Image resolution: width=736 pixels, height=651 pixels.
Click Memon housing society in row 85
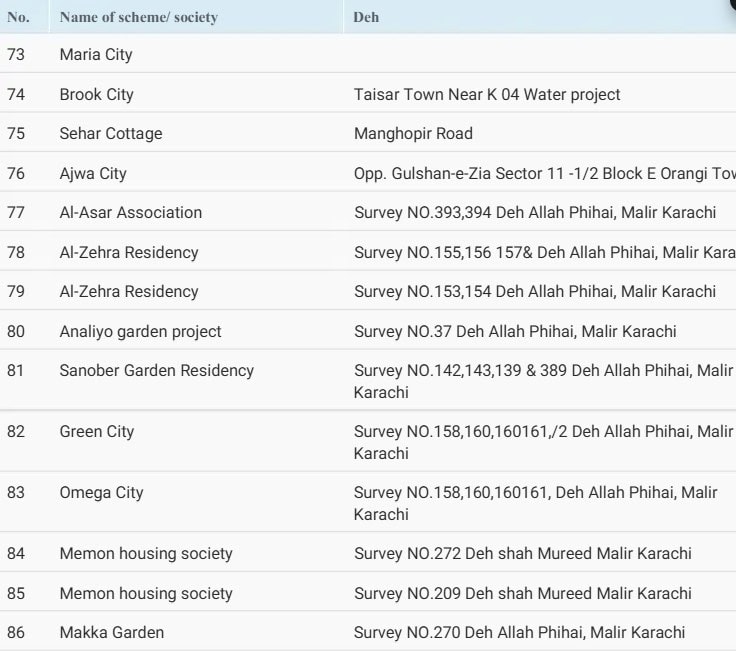[146, 594]
